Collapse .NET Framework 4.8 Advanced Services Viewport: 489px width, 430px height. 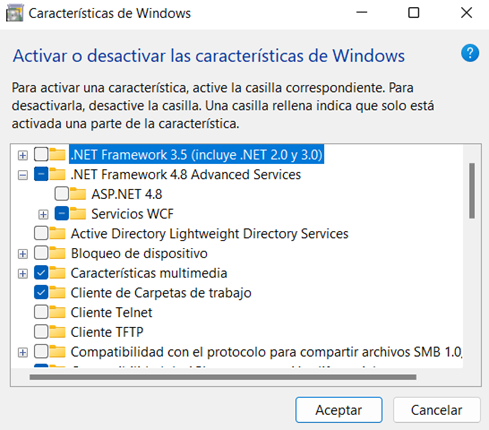tap(23, 175)
